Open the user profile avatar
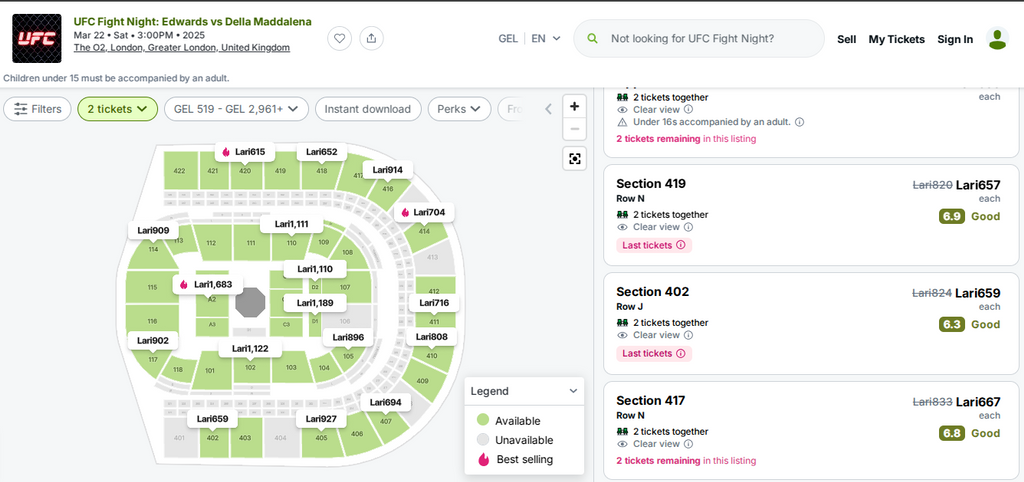This screenshot has width=1024, height=482. [x=997, y=39]
